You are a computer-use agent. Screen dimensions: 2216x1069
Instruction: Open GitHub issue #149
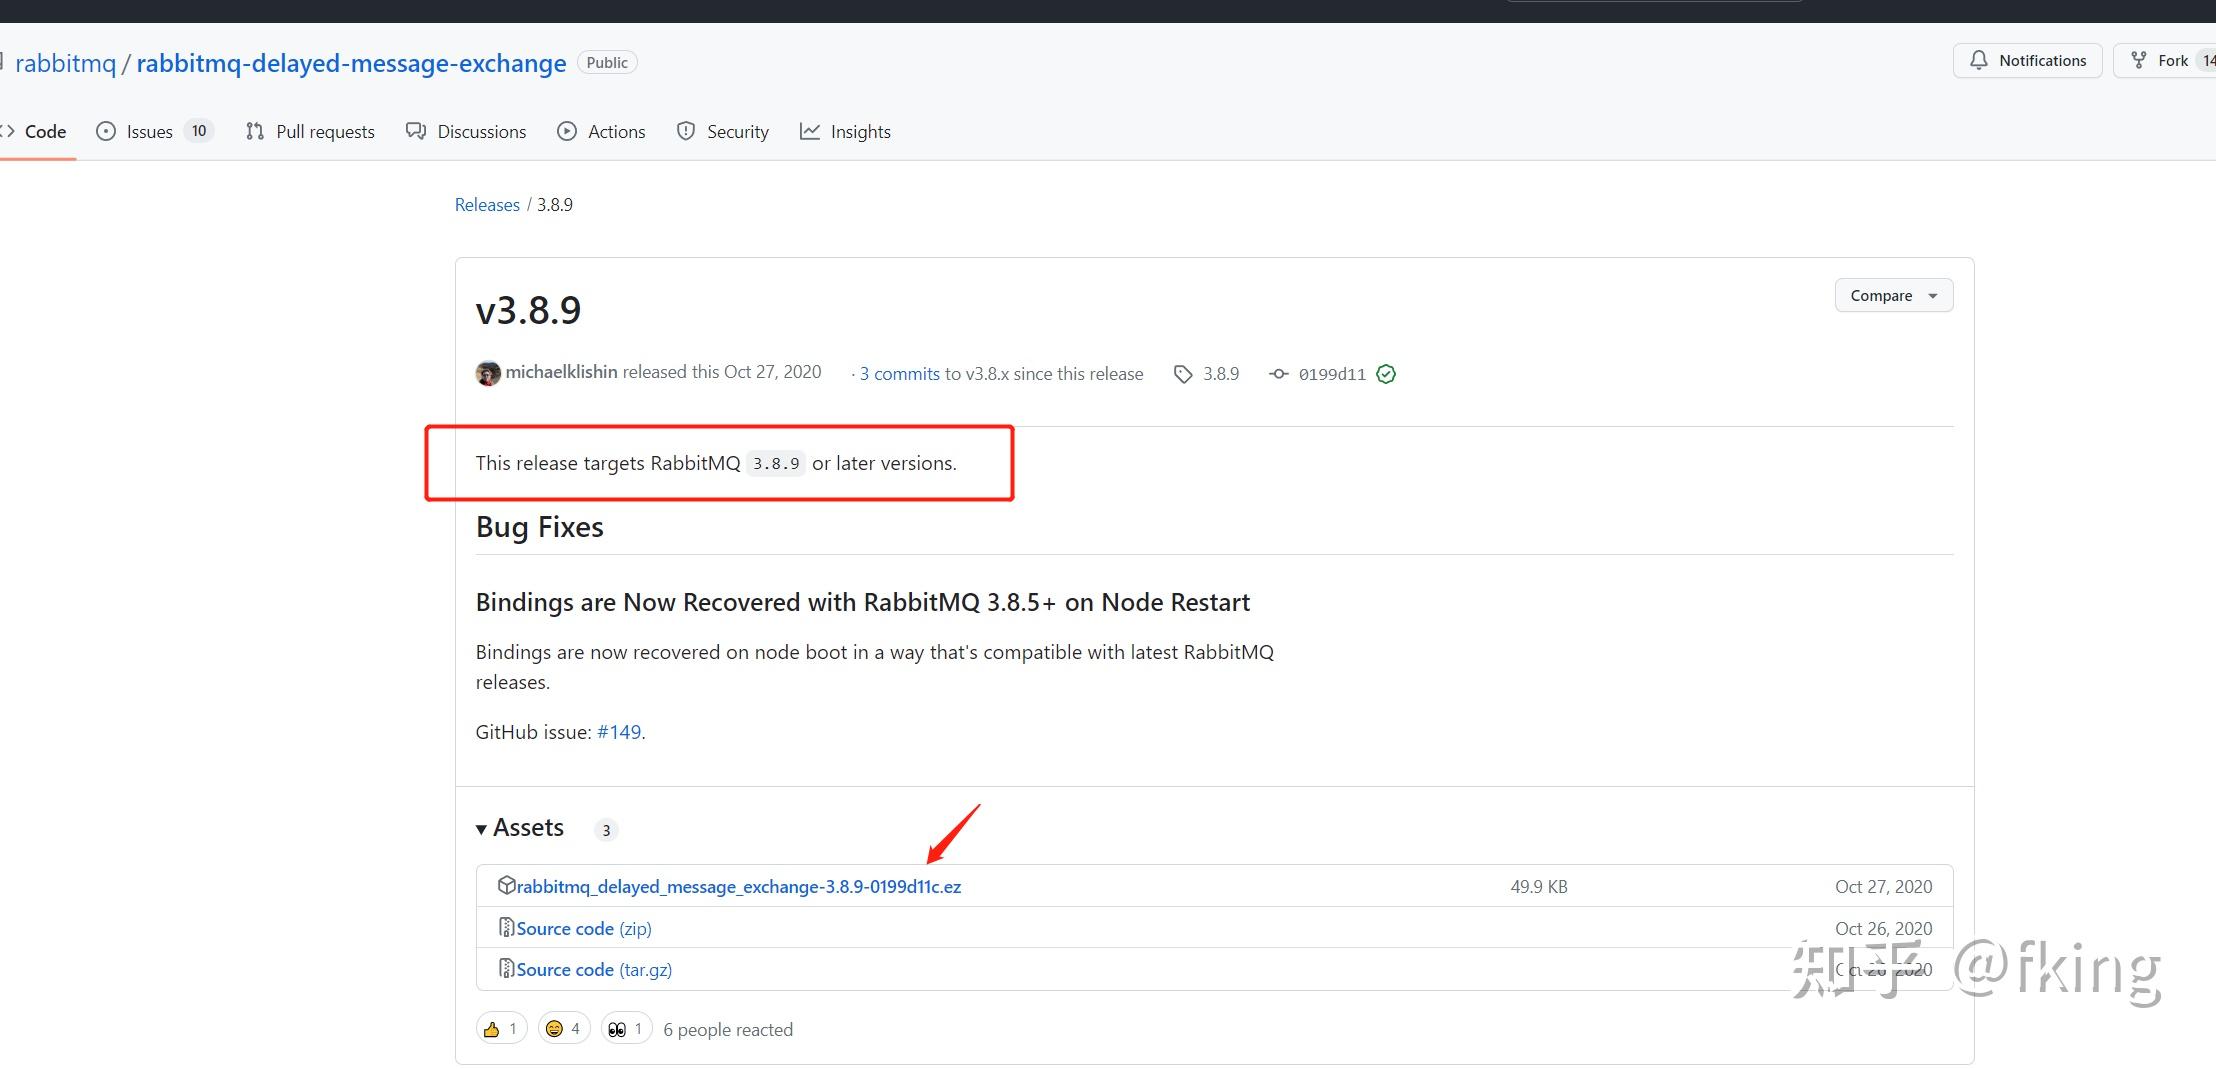(x=619, y=732)
